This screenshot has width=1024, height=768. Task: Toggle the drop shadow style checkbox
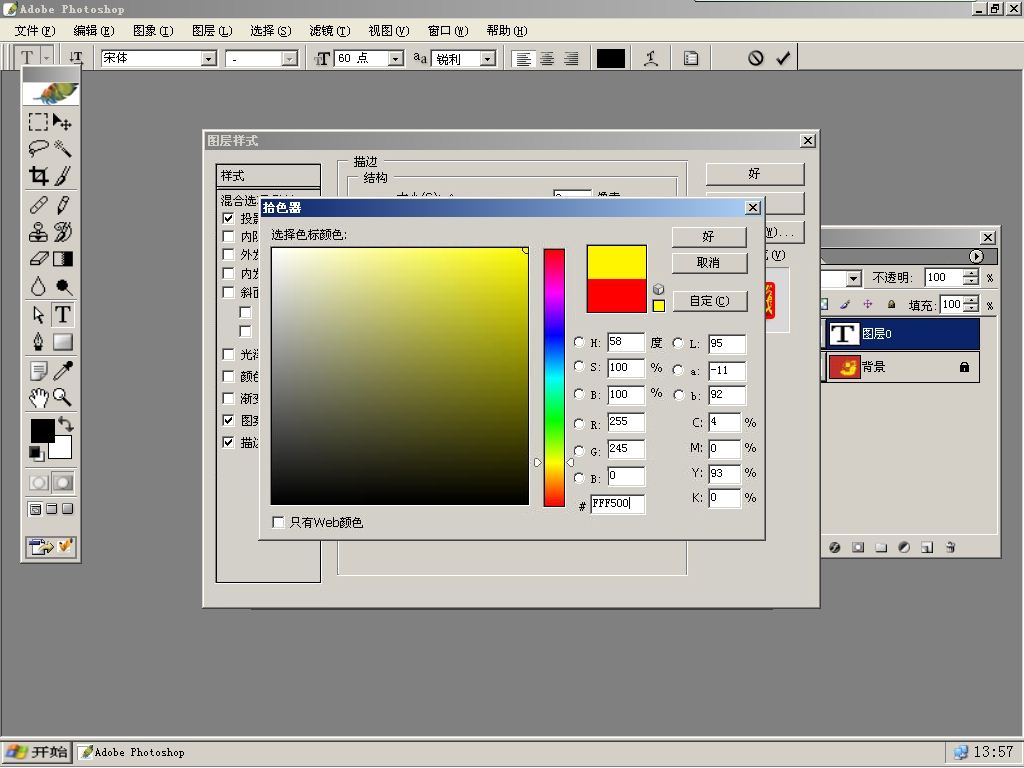tap(228, 218)
